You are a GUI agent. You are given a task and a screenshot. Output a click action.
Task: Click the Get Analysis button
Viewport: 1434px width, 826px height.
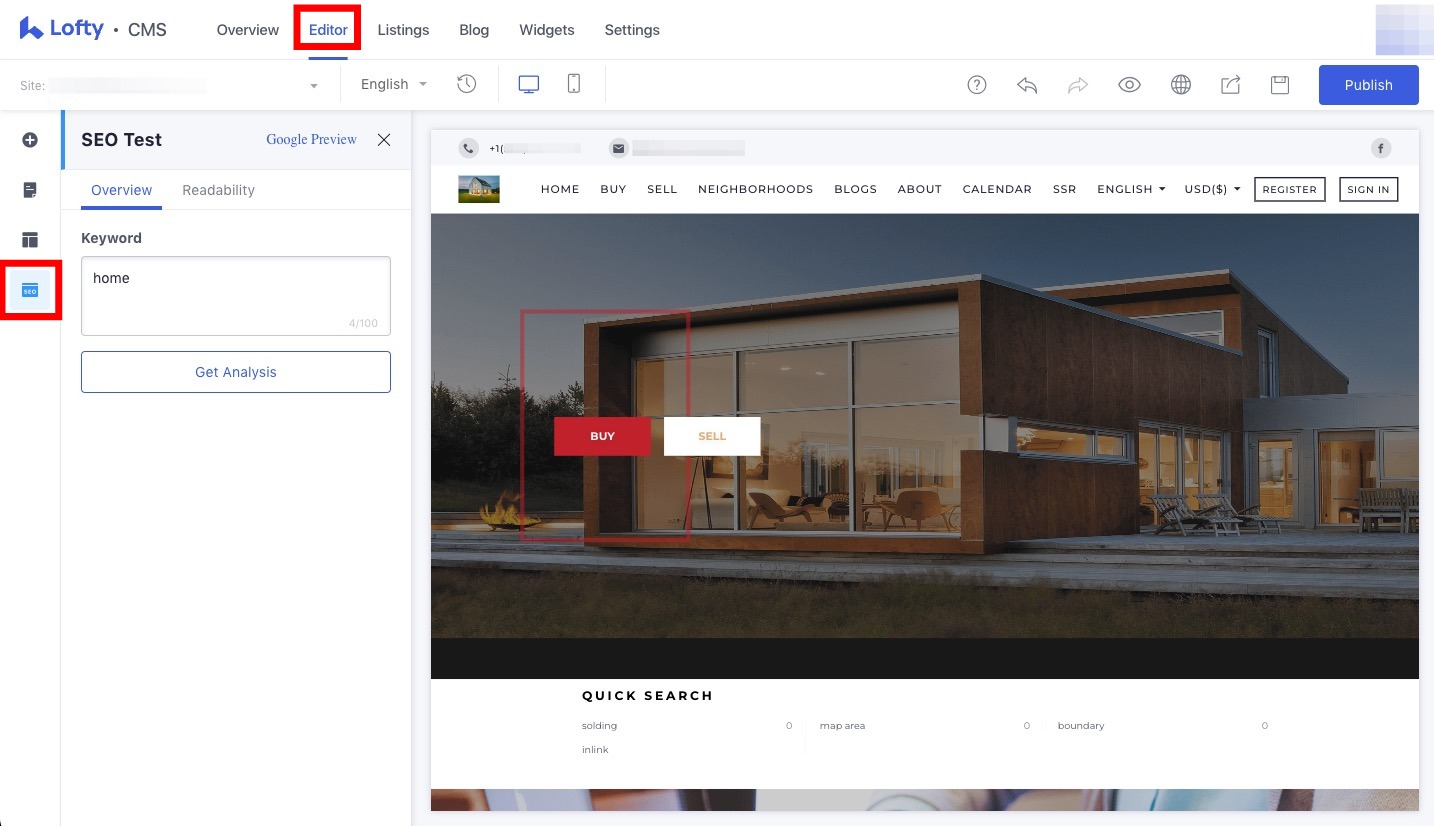click(236, 372)
